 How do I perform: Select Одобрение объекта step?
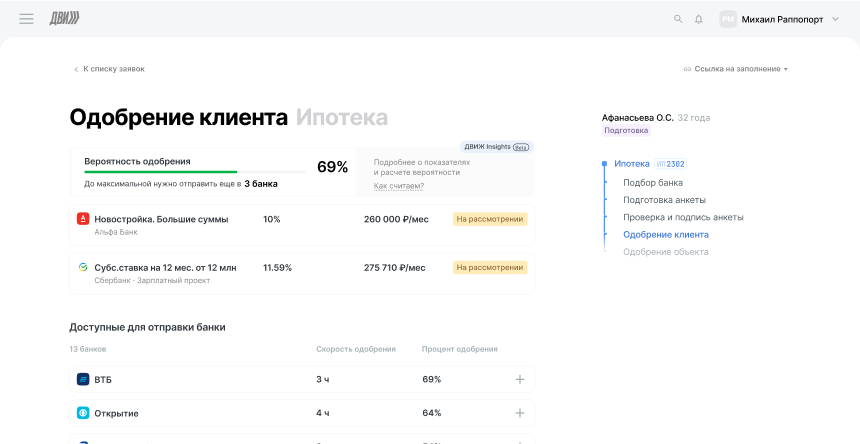(x=665, y=252)
